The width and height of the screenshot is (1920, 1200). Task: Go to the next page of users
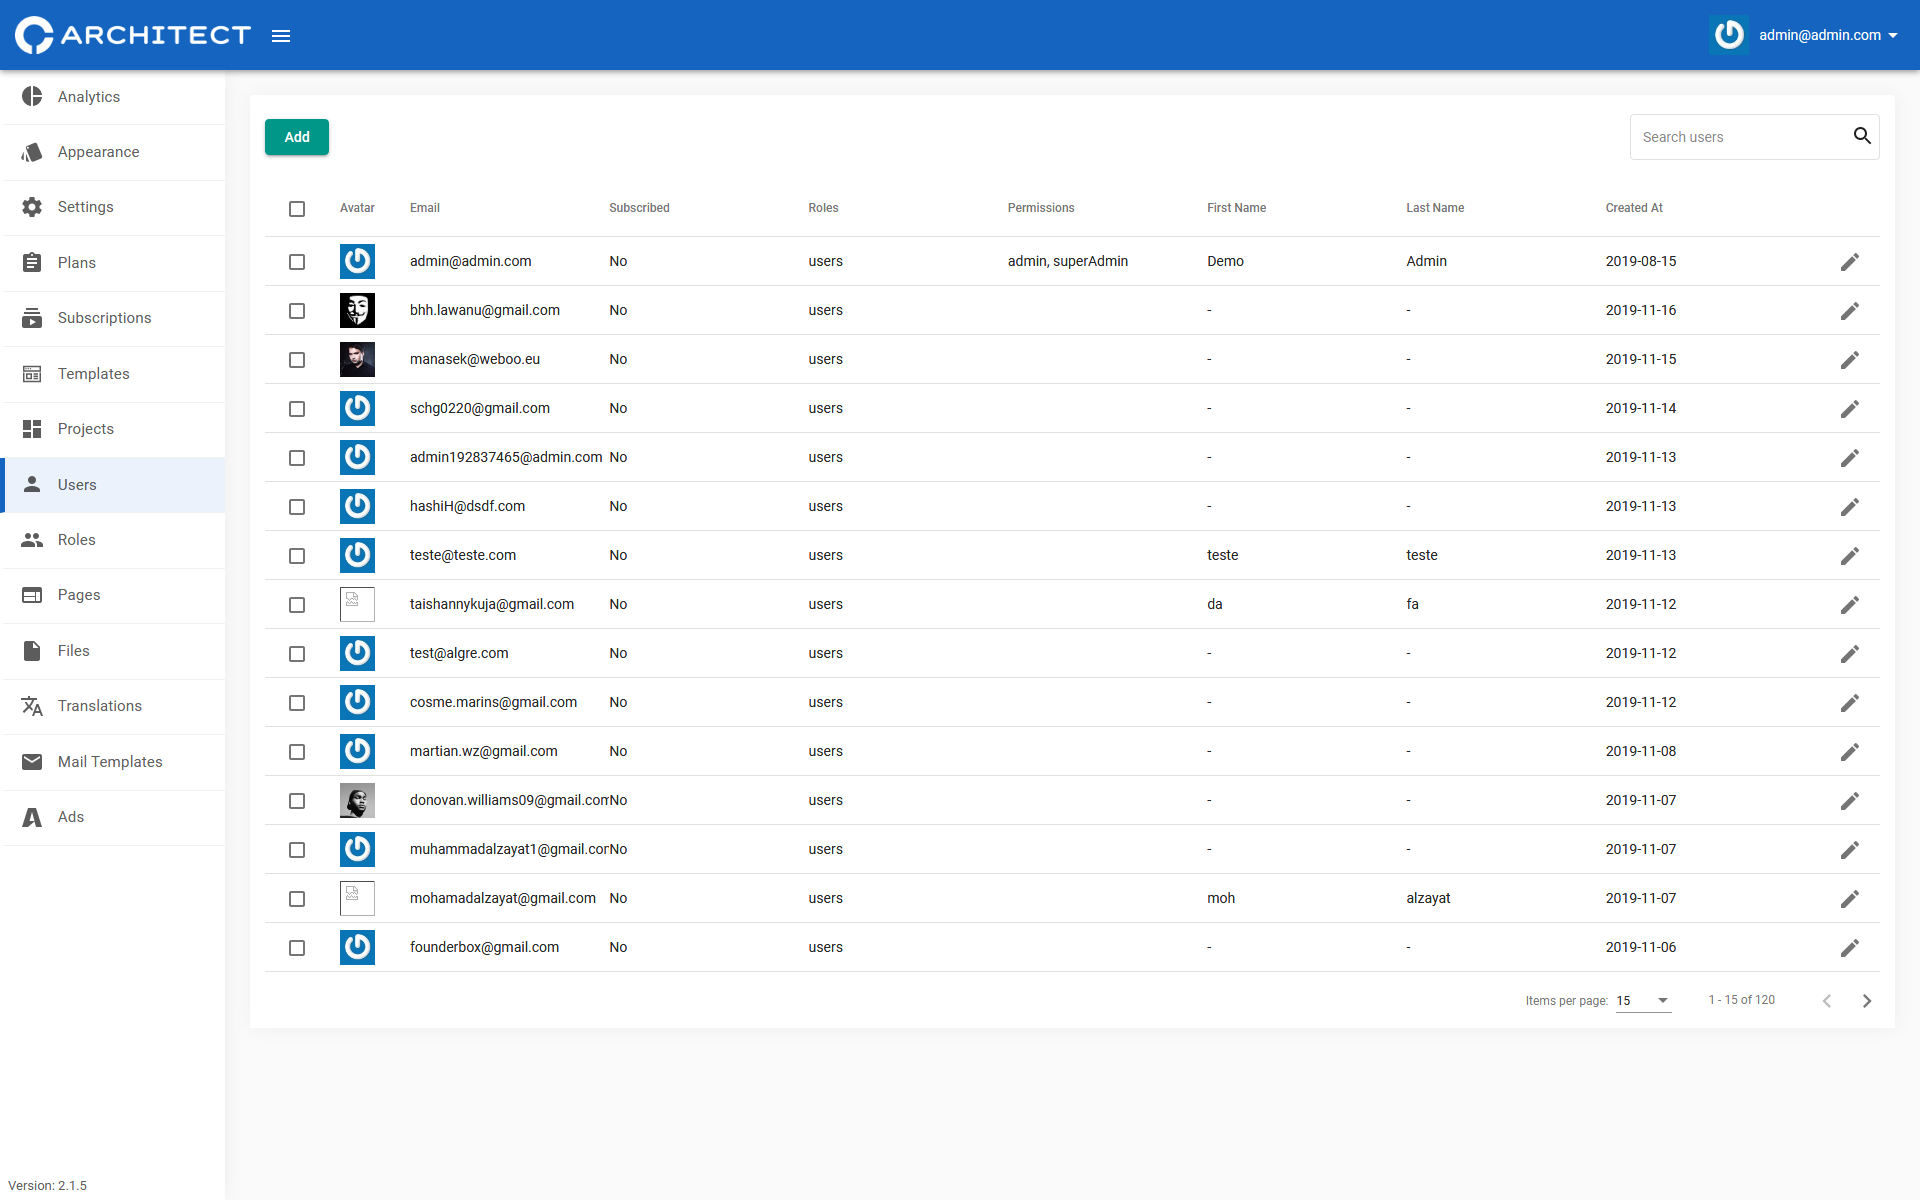click(x=1867, y=1000)
